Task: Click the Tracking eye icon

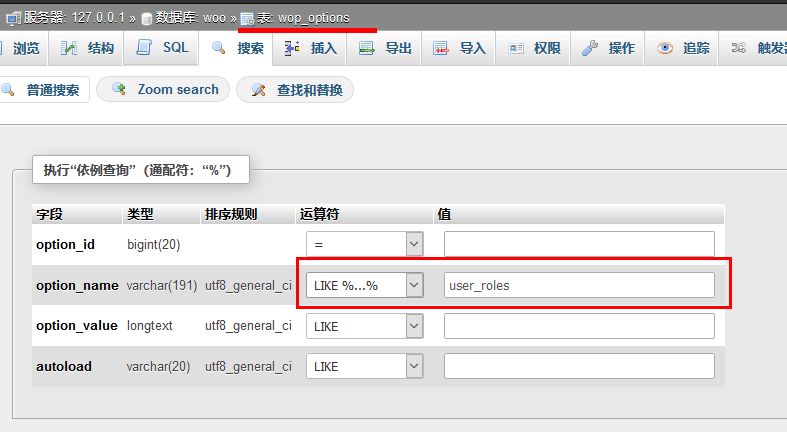Action: tap(665, 48)
